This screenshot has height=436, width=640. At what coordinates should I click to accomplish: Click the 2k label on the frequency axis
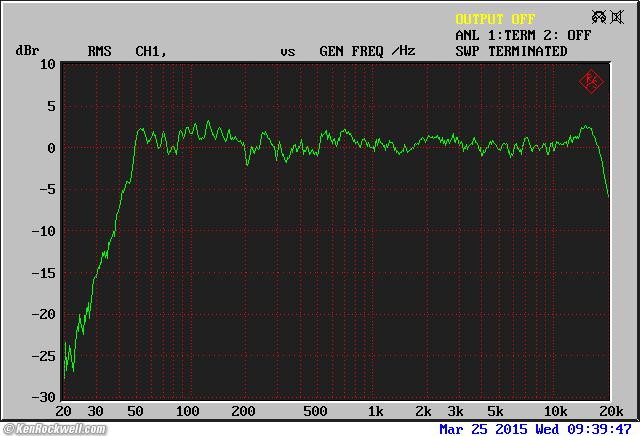(x=423, y=411)
